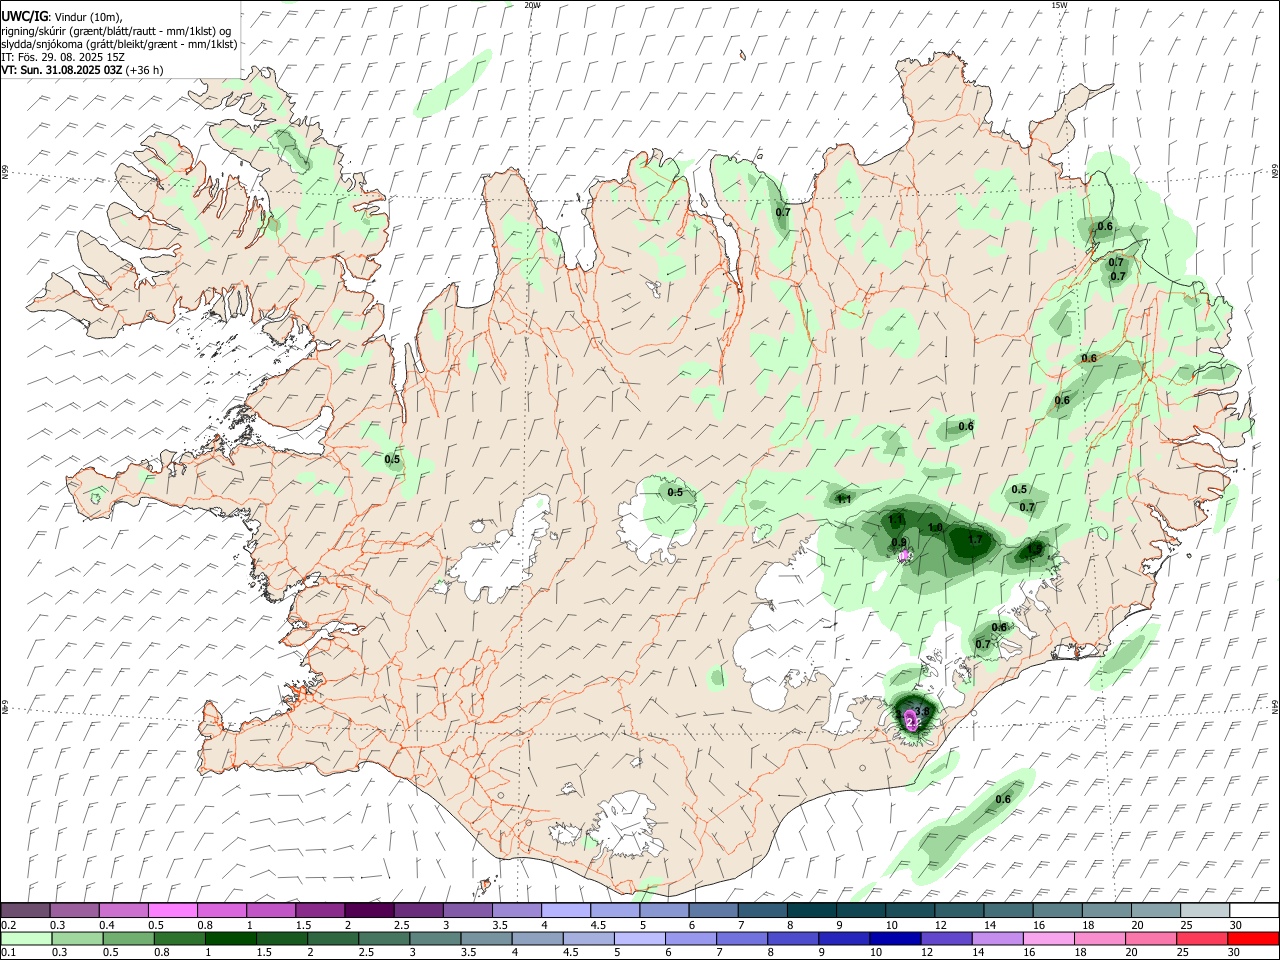Pick the teal swatch labelled 12 in upper legend row
The width and height of the screenshot is (1280, 960).
[957, 911]
